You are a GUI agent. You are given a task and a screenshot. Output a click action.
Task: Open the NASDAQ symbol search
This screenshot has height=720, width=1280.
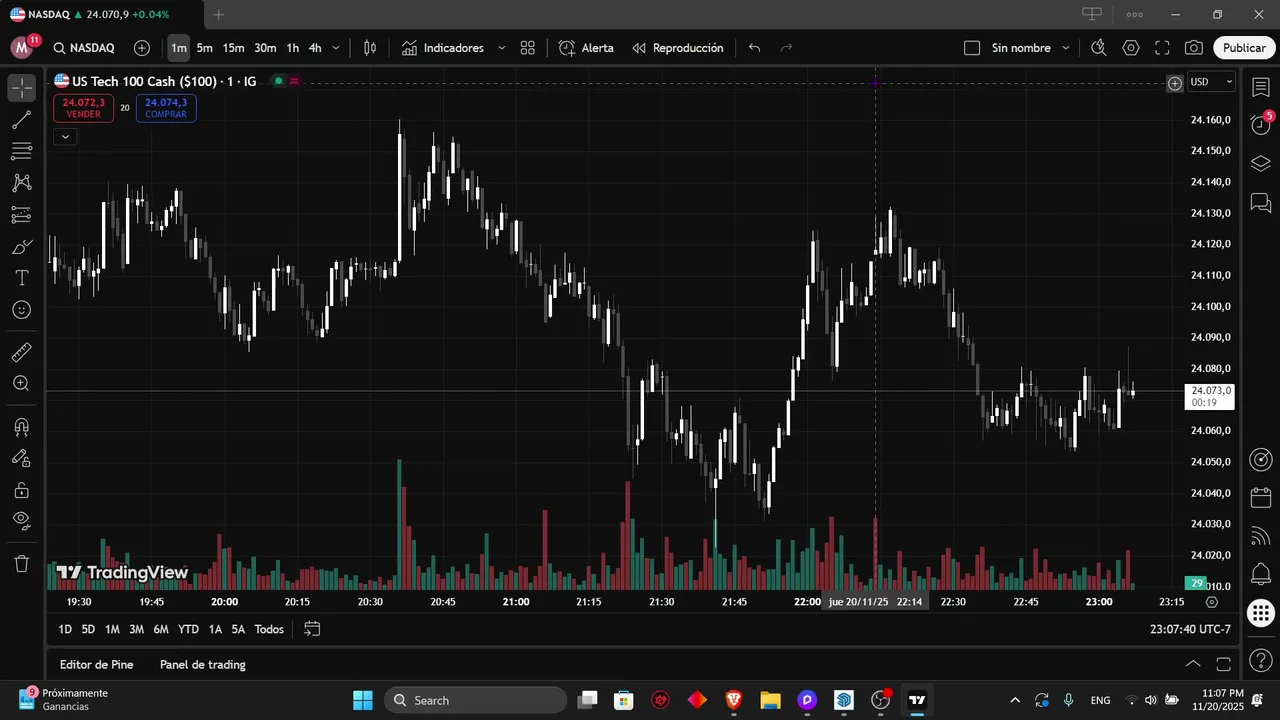pos(84,48)
